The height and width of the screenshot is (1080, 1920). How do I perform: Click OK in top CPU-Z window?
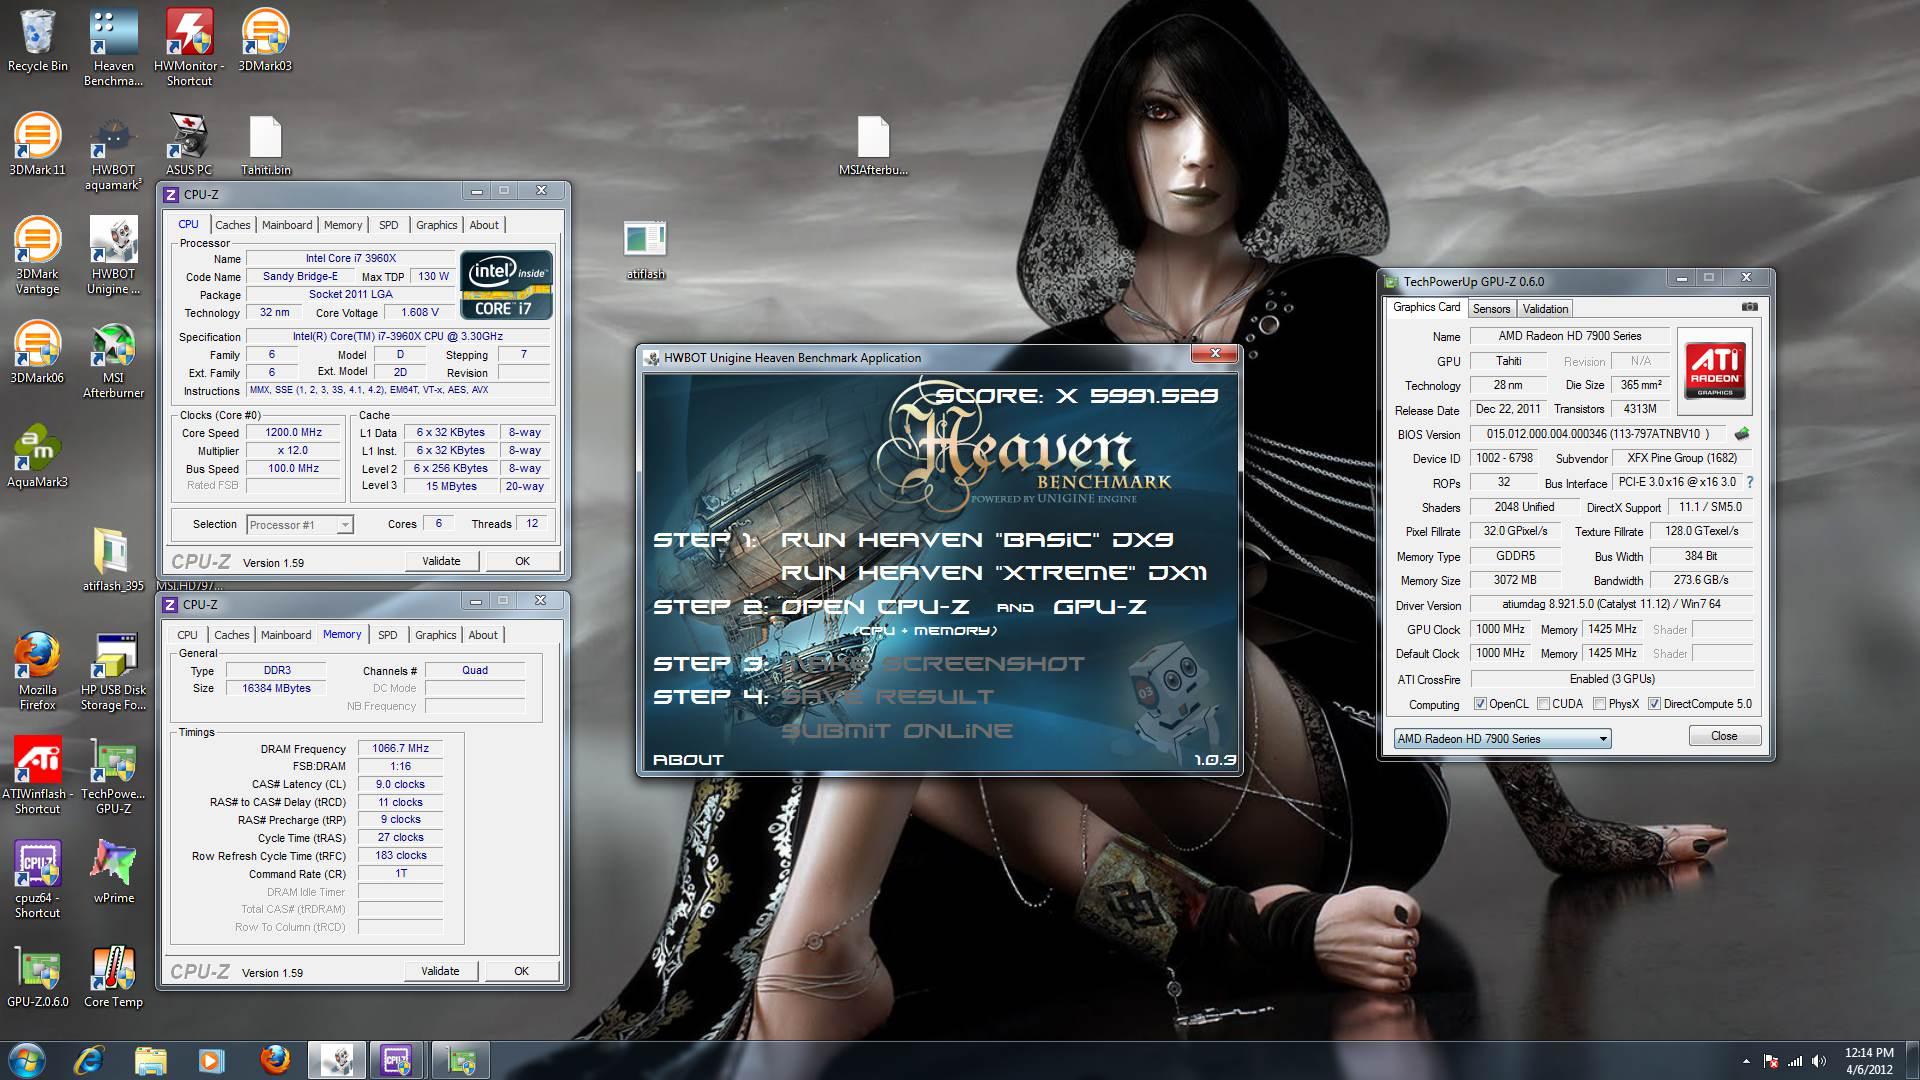(522, 561)
